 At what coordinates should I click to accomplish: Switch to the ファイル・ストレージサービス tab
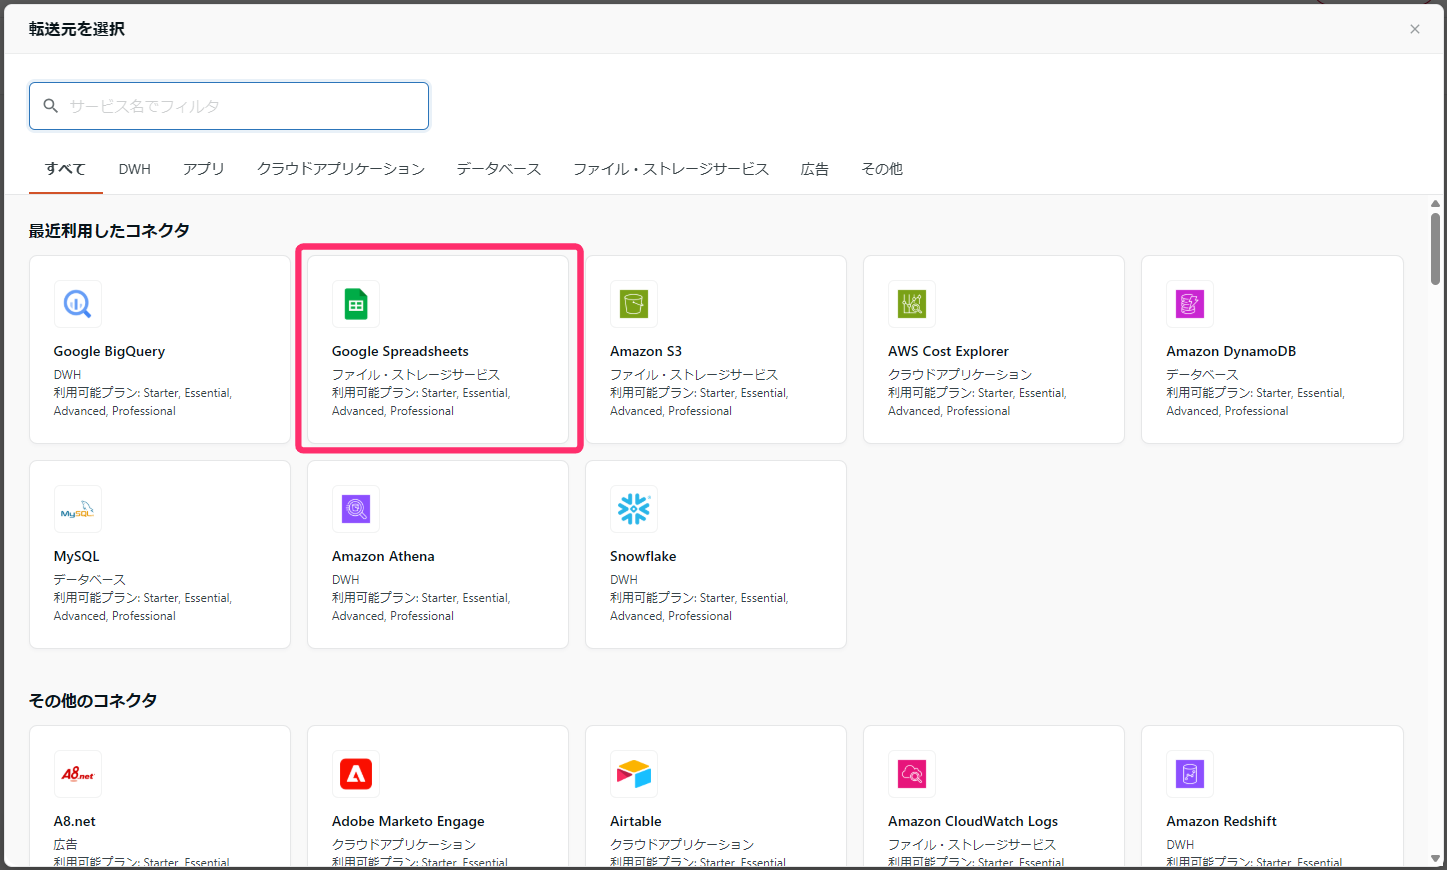(x=671, y=169)
